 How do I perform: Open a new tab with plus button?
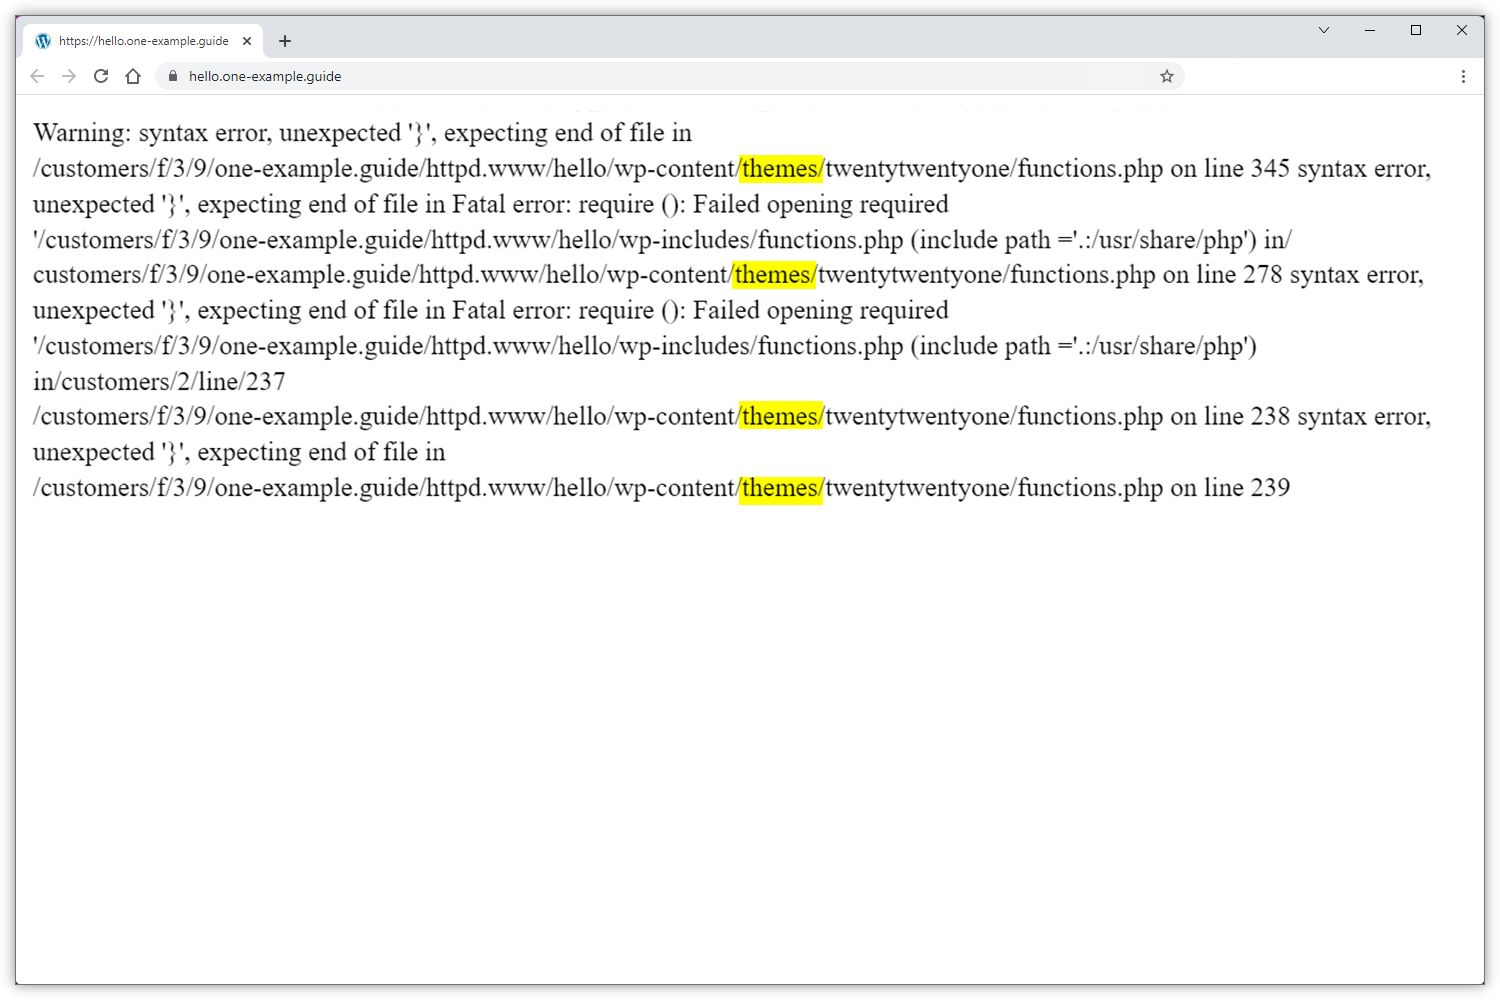pyautogui.click(x=285, y=41)
